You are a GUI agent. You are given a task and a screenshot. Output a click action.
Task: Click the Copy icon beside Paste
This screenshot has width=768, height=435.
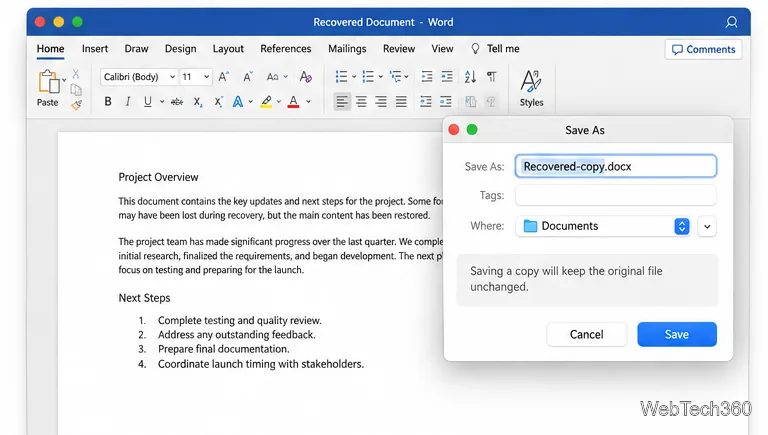pyautogui.click(x=76, y=90)
